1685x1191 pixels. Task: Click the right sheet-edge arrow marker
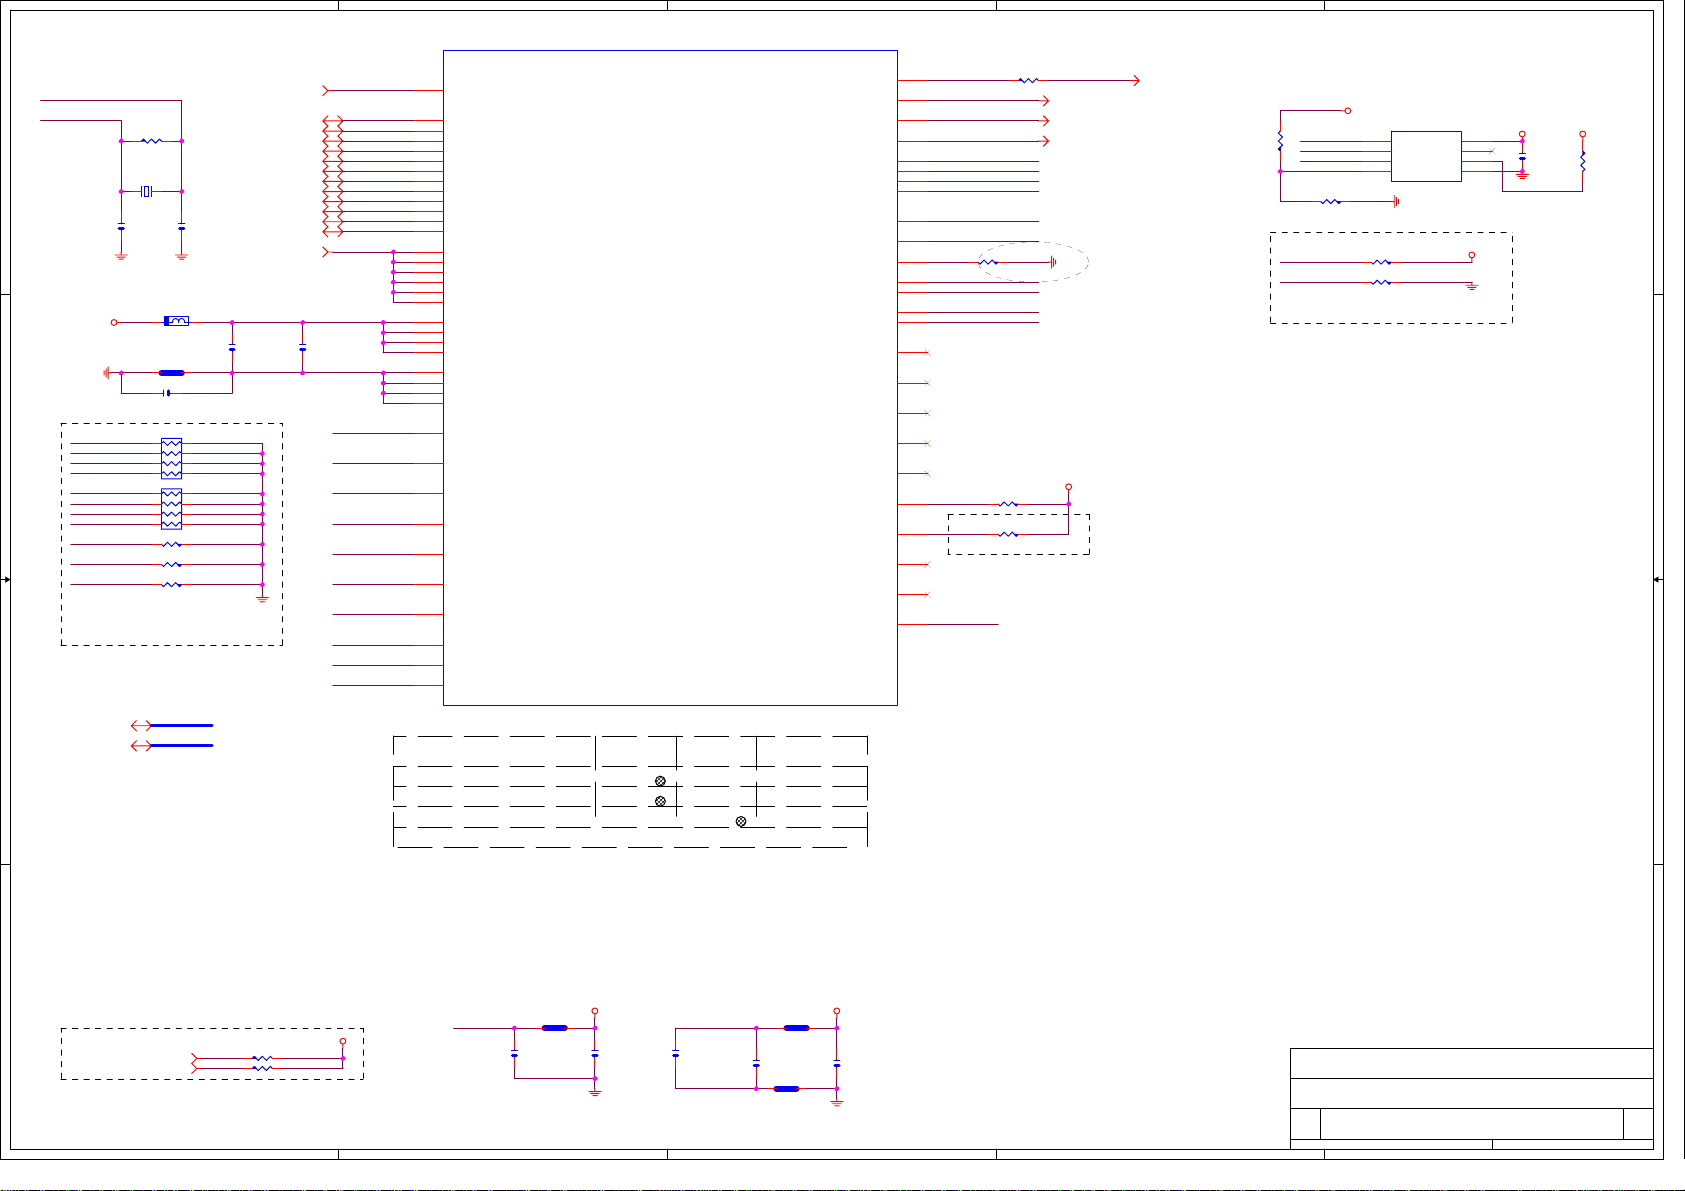1658,579
